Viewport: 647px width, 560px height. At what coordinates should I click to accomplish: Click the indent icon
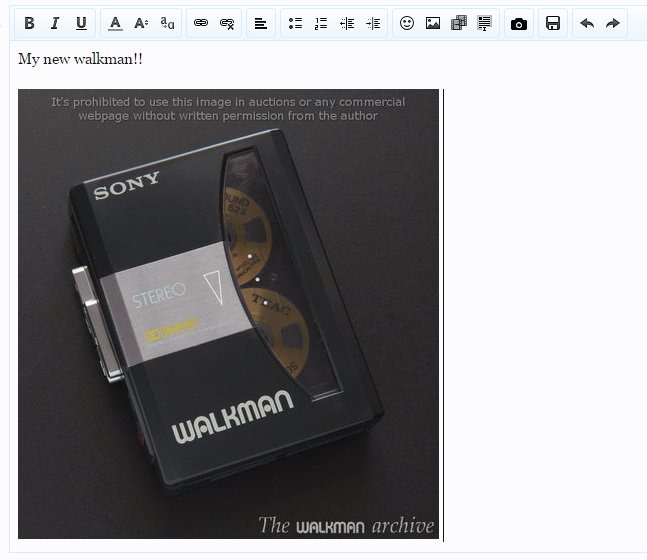click(x=373, y=23)
